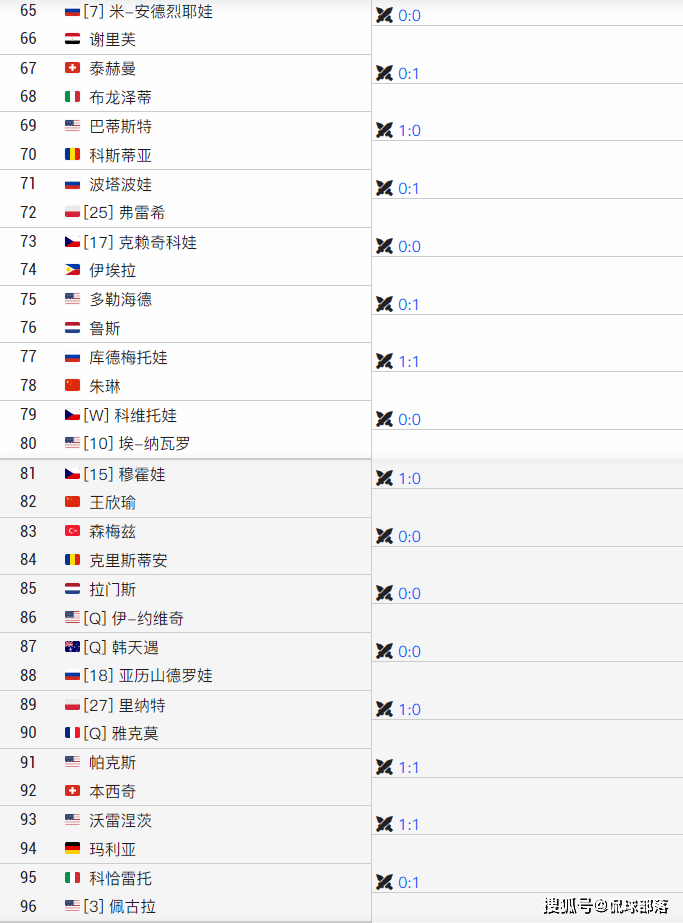The image size is (683, 923).
Task: Open the crossed rackets icon for 泰赫曼 vs 布龙泽蒂
Action: 384,73
